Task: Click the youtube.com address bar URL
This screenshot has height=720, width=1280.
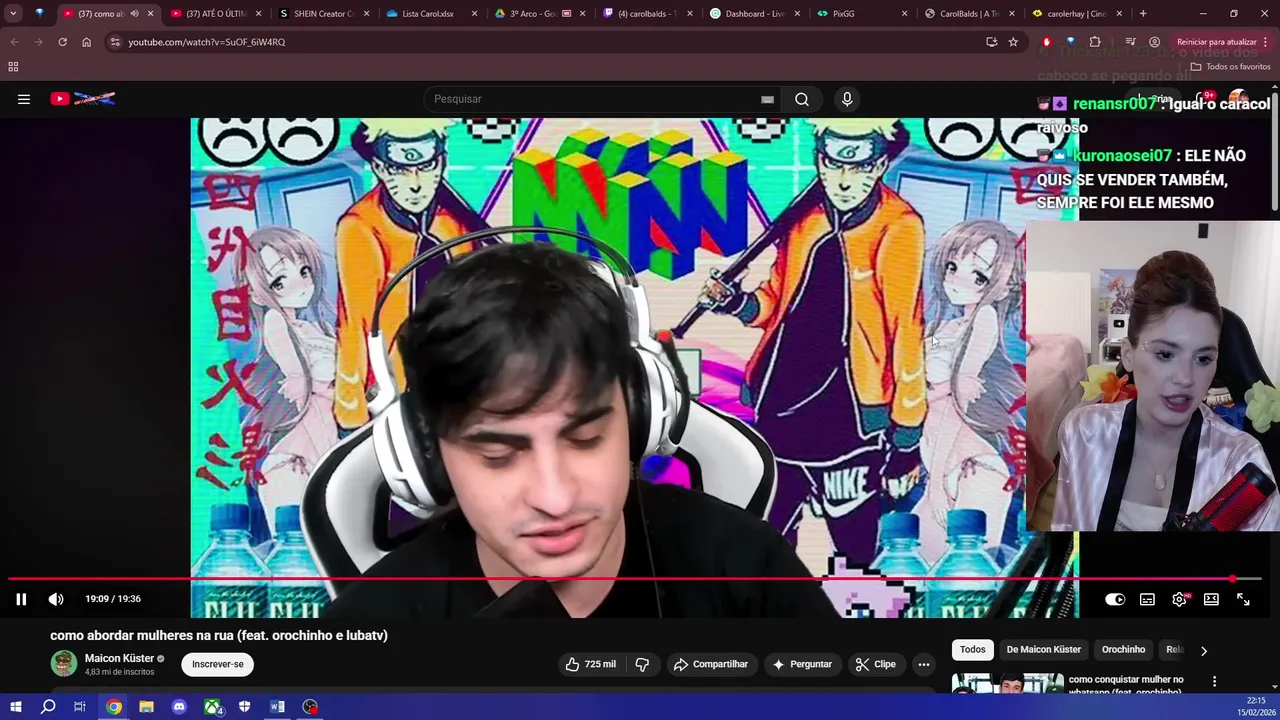Action: pos(207,42)
